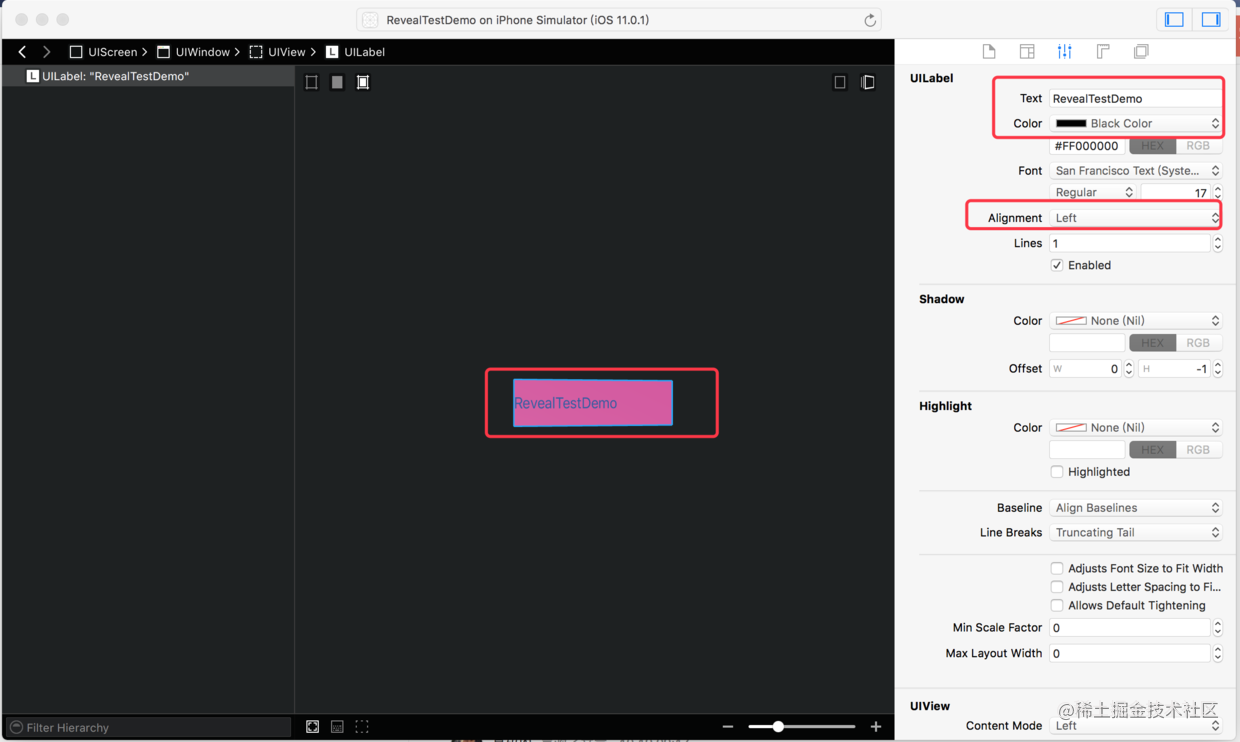Click the font size 17 stepper
This screenshot has height=742, width=1240.
(x=1217, y=192)
